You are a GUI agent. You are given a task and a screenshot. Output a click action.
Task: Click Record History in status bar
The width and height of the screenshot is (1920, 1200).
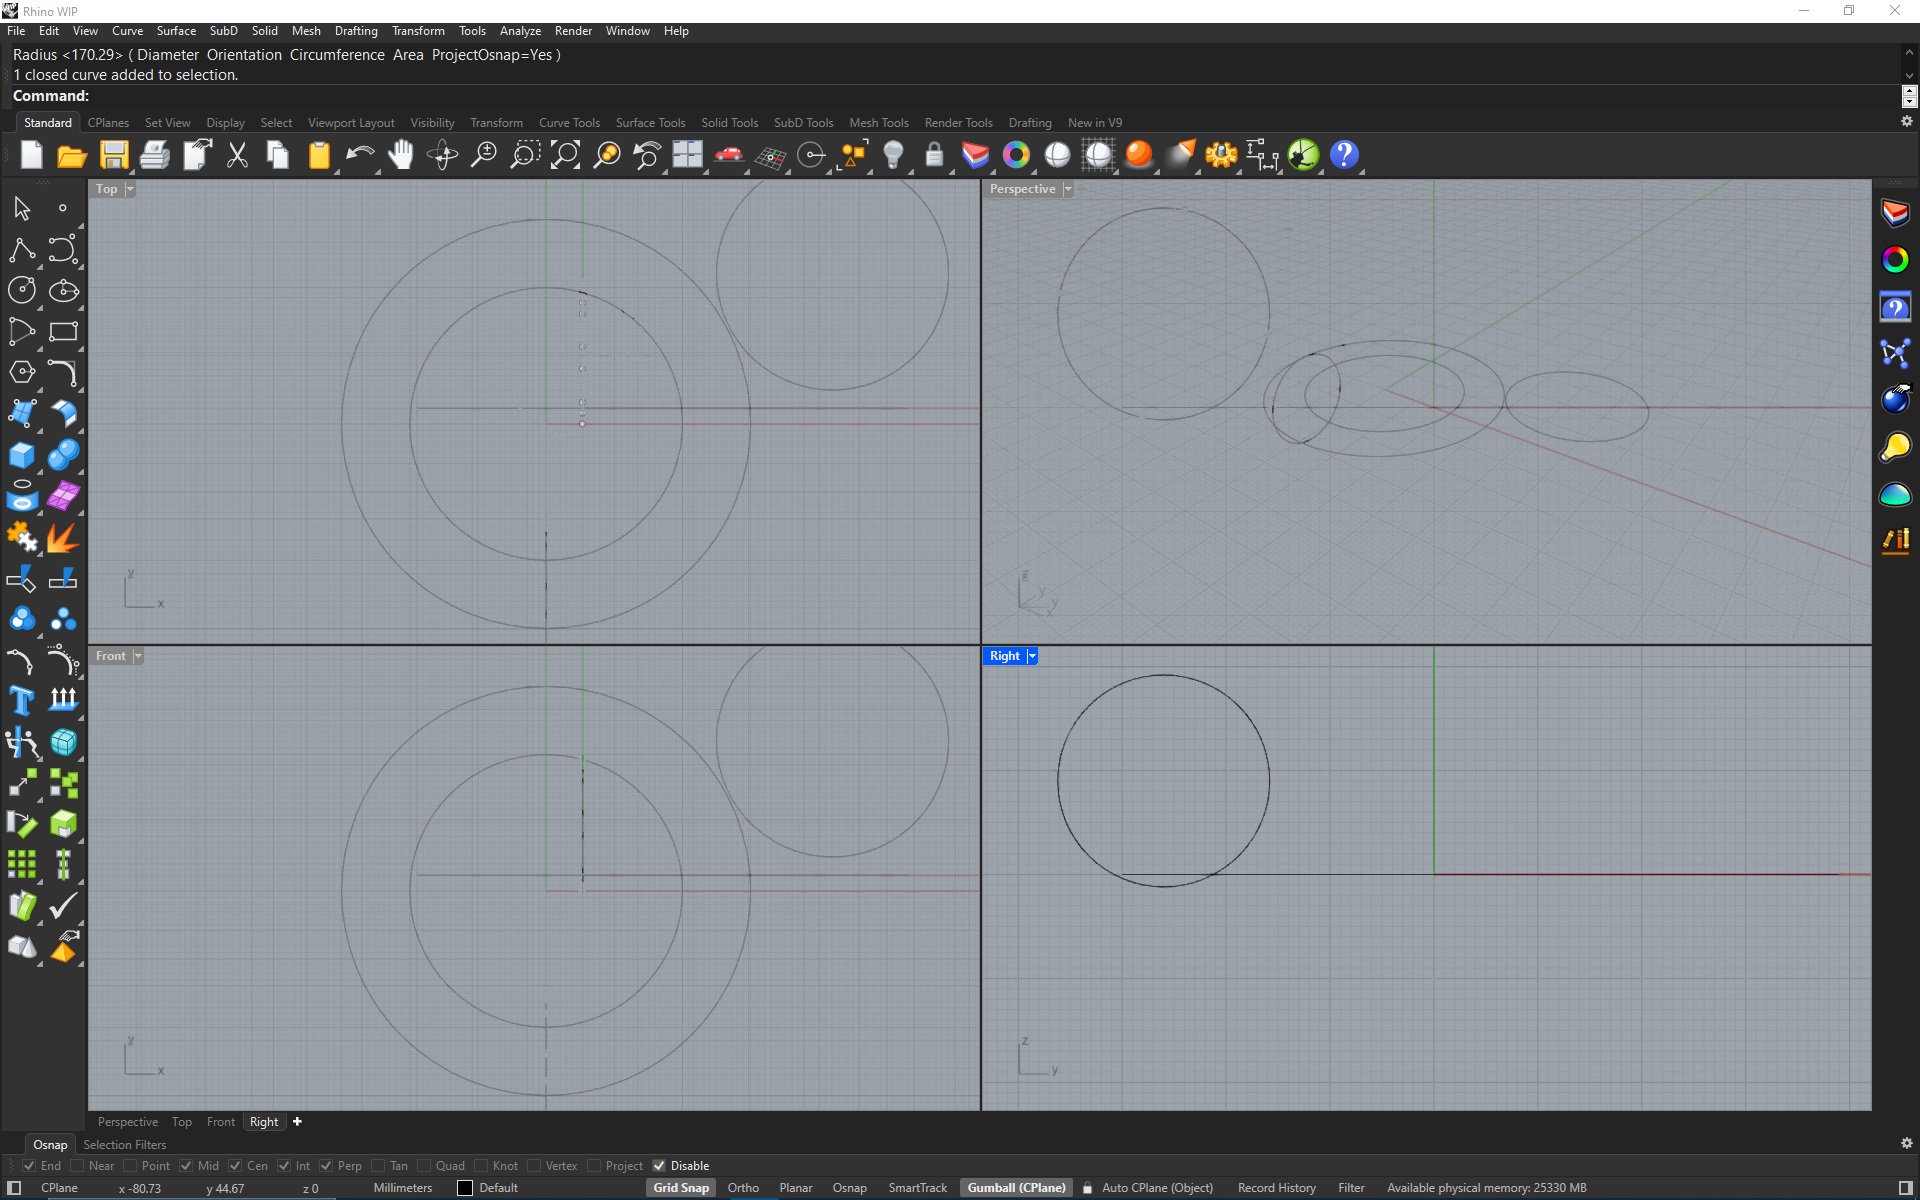point(1276,1188)
